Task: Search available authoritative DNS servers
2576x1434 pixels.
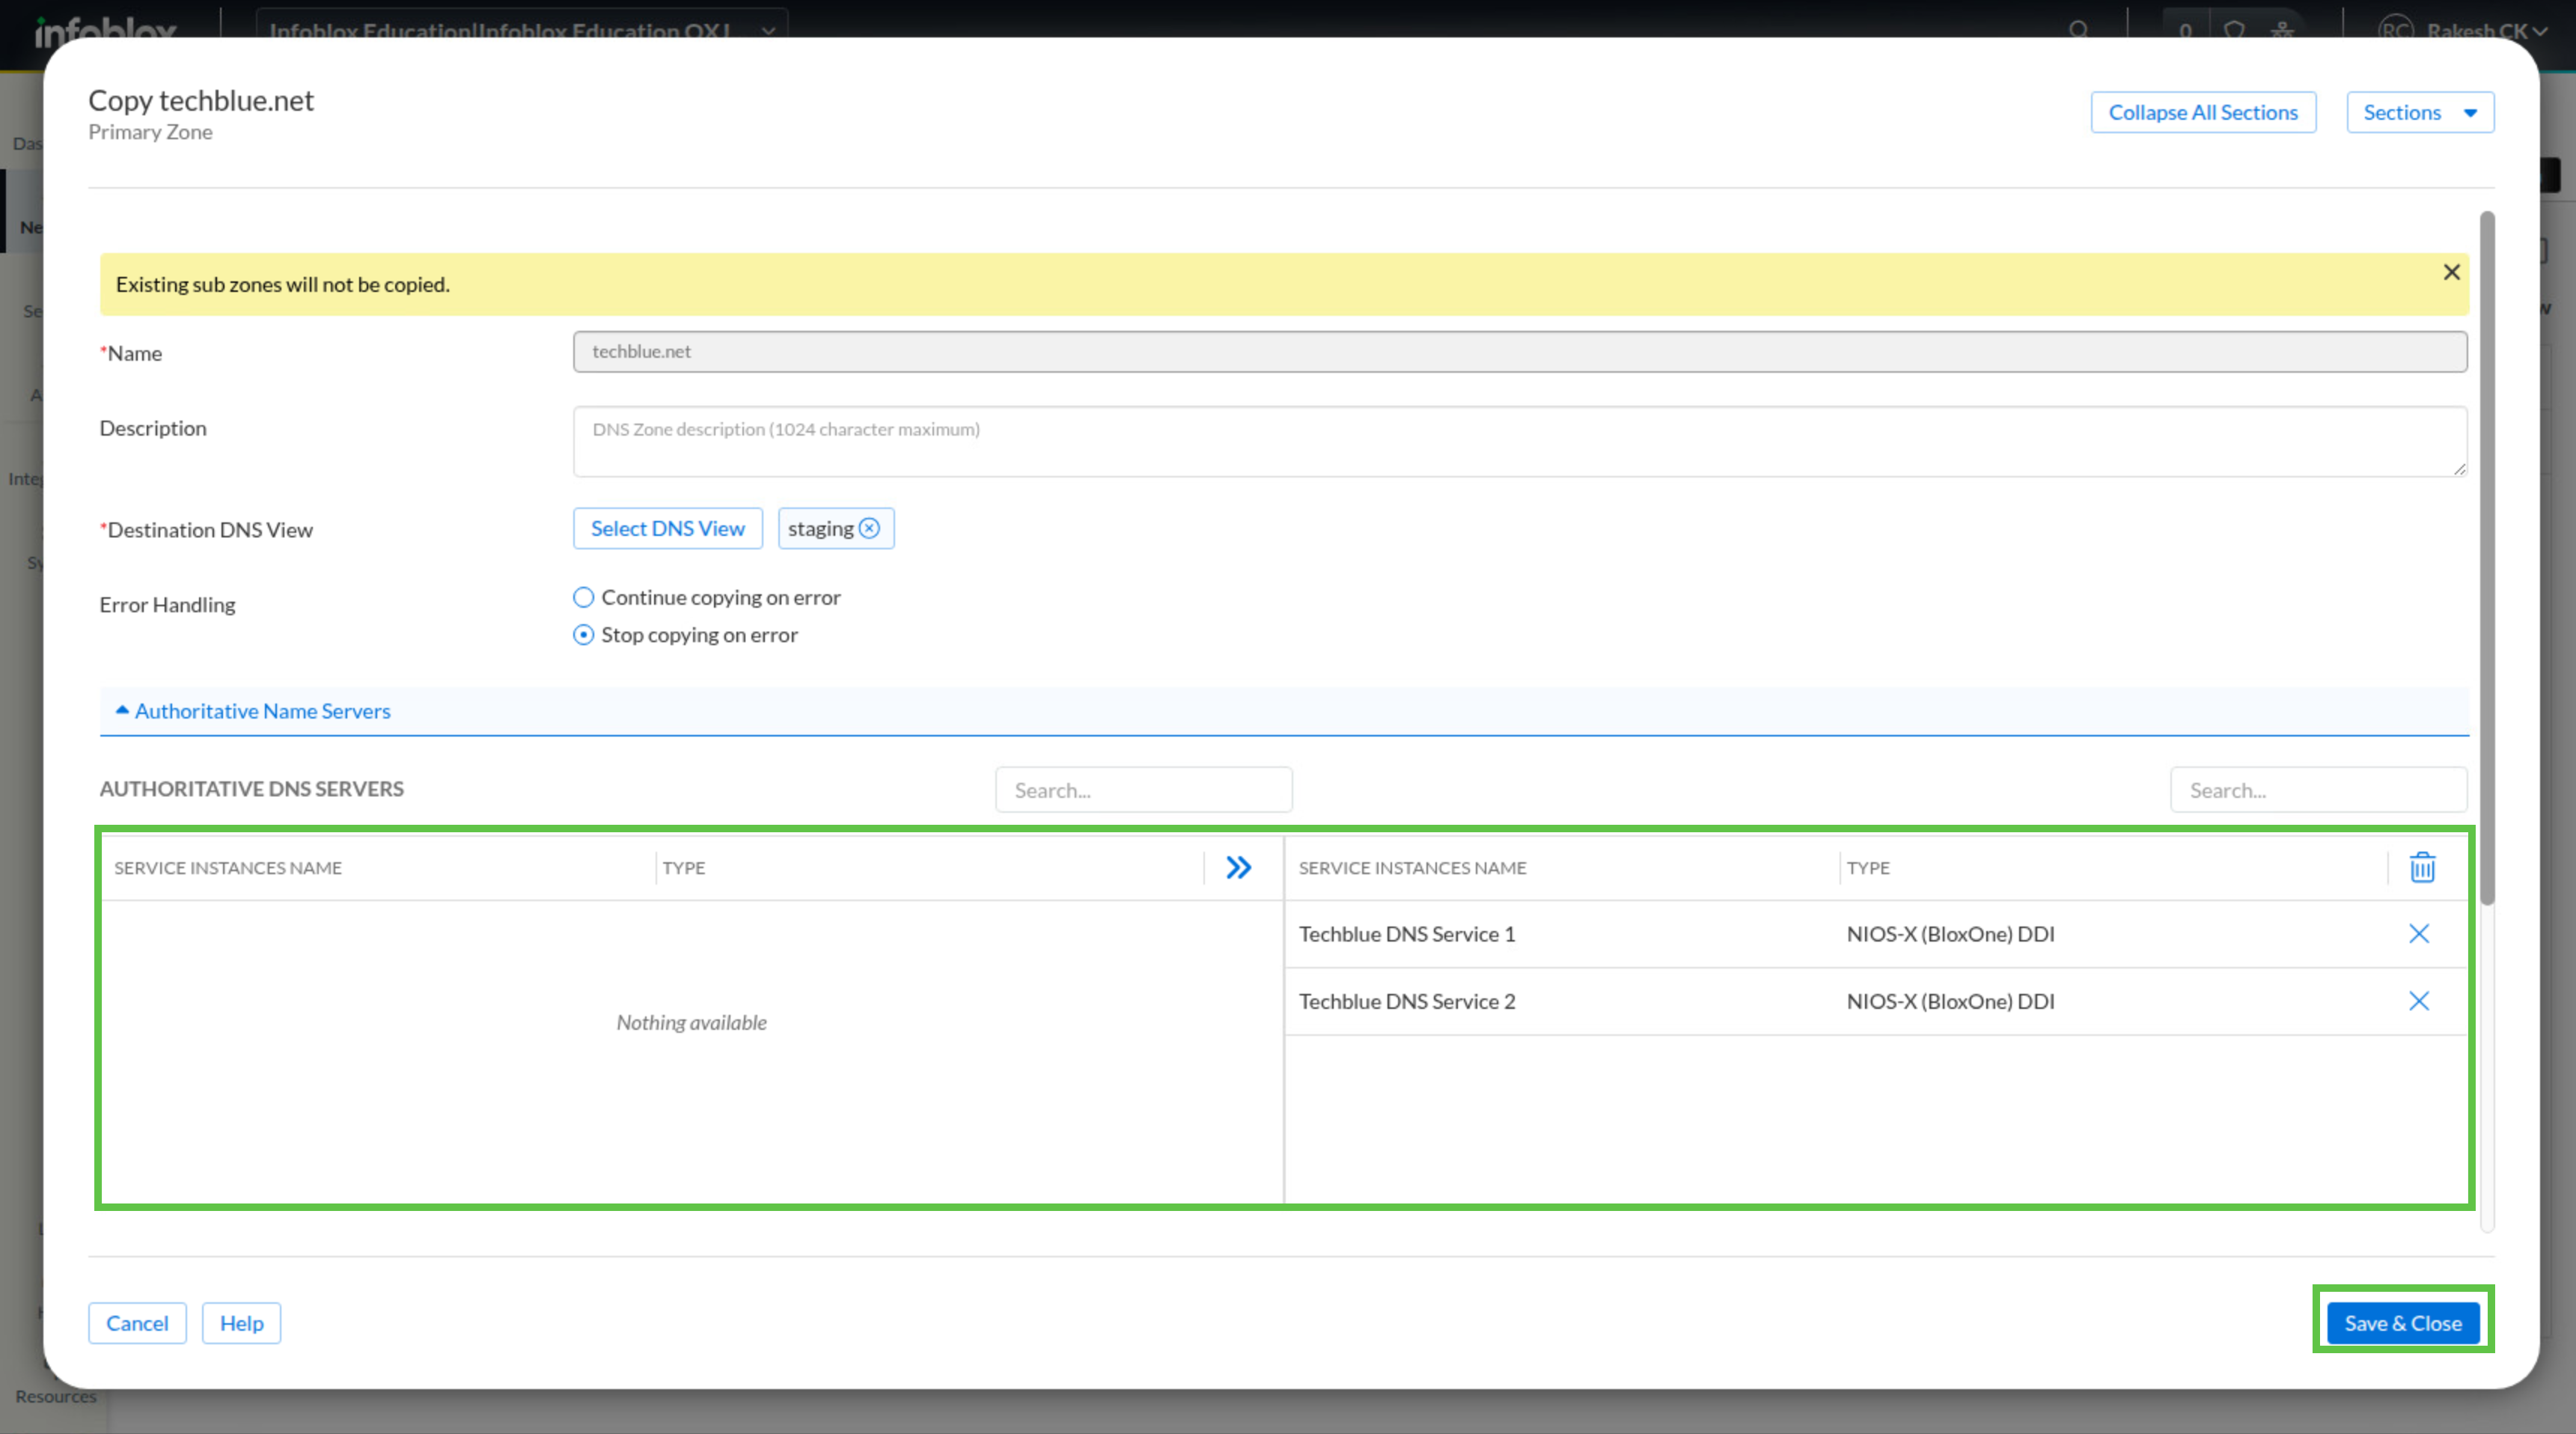Action: [1143, 790]
